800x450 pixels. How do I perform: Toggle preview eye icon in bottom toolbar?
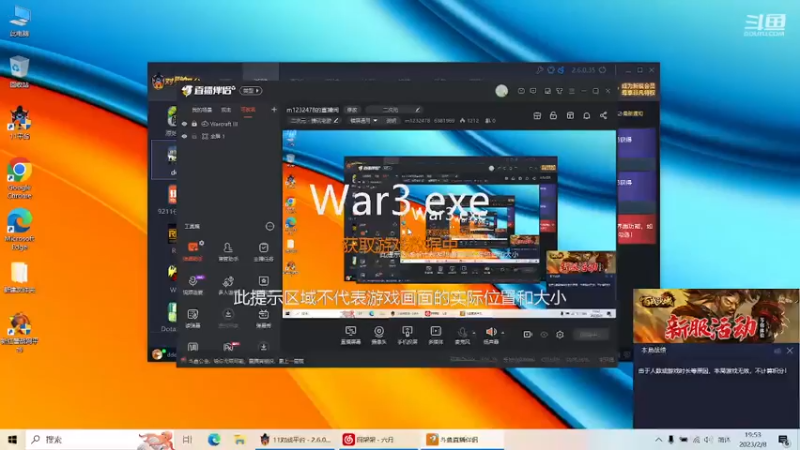click(544, 335)
